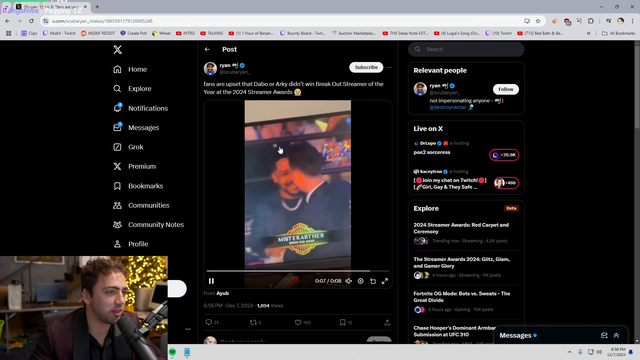Expand the Messages drawer
Image resolution: width=640 pixels, height=360 pixels.
[616, 336]
